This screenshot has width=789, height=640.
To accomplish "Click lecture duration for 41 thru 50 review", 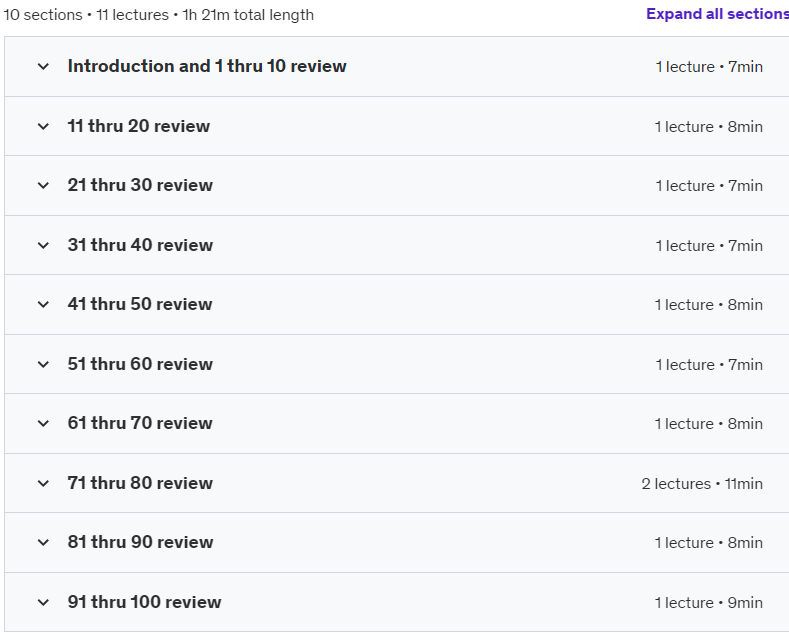I will tap(708, 305).
